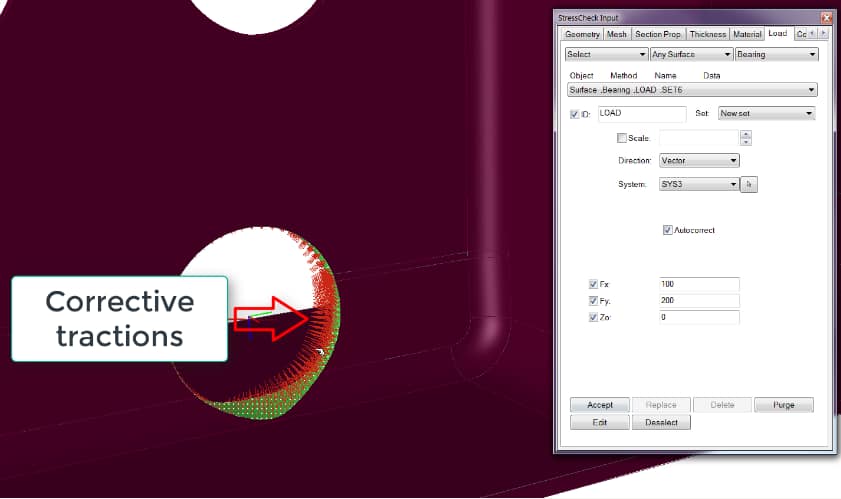The image size is (841, 499).
Task: Open the Direction dropdown set to Vector
Action: (x=699, y=160)
